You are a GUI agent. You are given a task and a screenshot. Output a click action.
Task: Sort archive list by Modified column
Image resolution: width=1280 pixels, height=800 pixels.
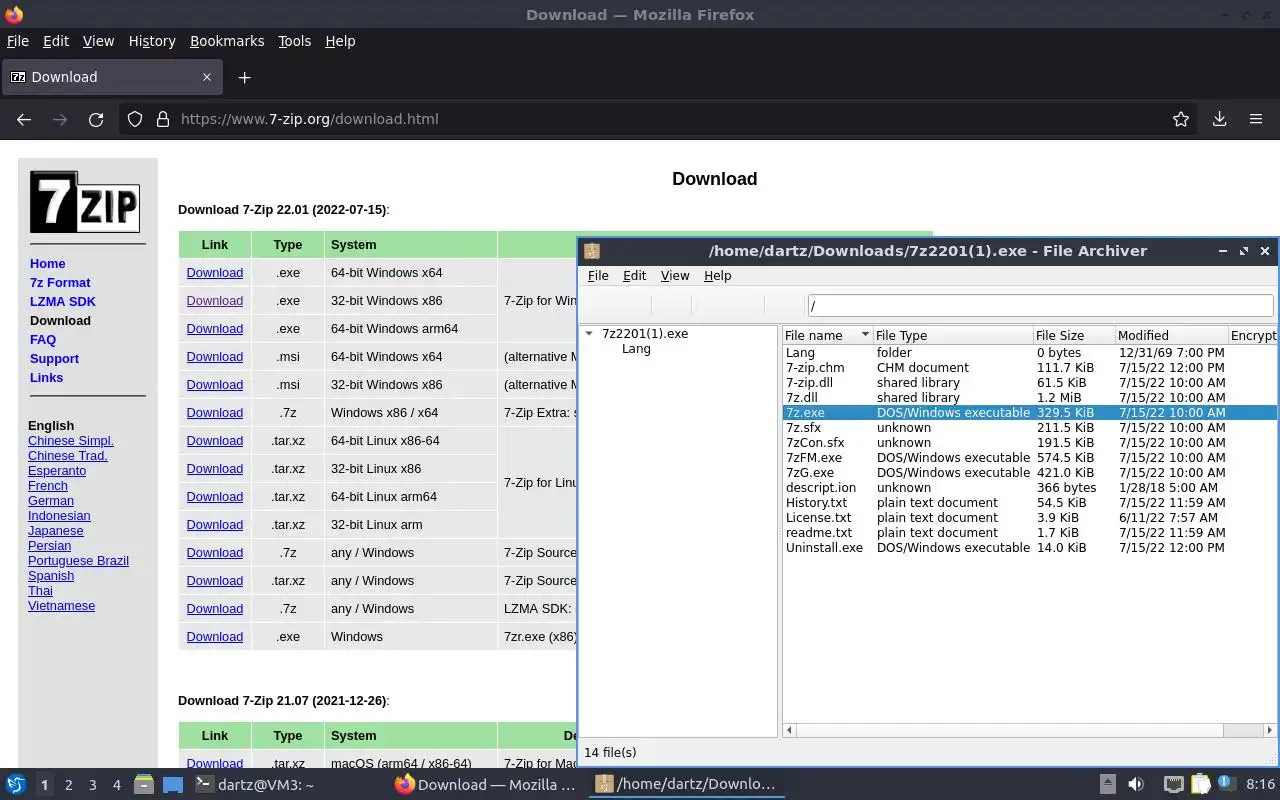coord(1171,336)
